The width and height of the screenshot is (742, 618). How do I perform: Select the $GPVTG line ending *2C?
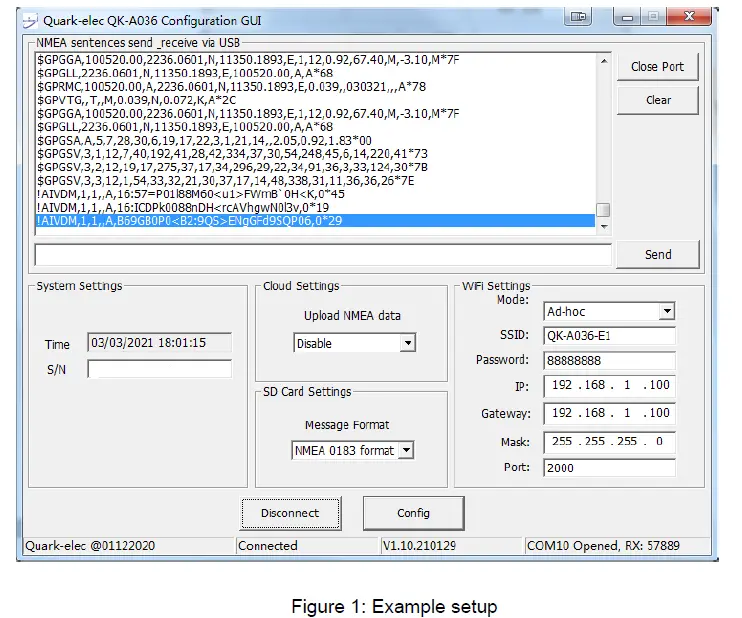click(136, 100)
